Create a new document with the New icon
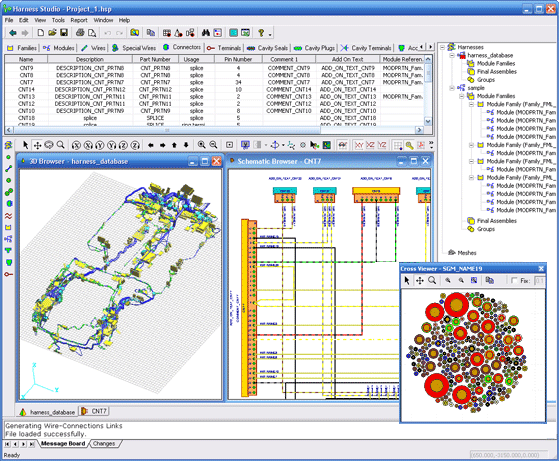This screenshot has height=461, width=559. click(41, 33)
